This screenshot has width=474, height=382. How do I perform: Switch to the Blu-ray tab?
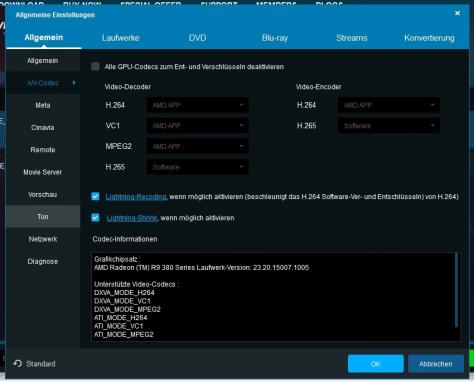pos(275,38)
